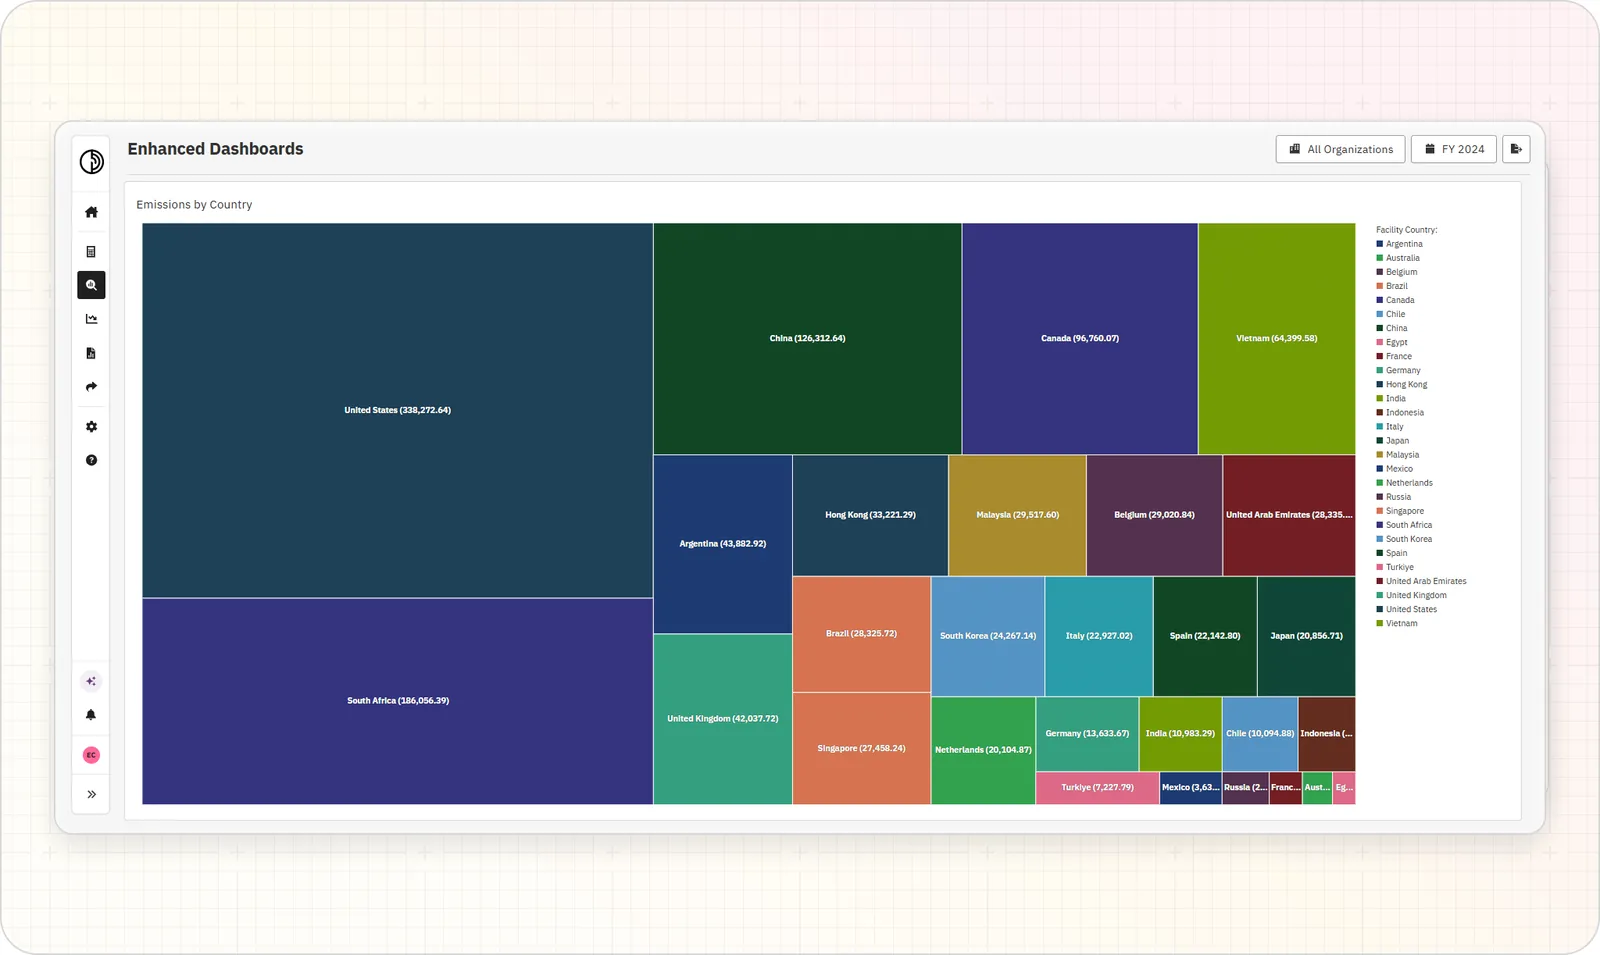The height and width of the screenshot is (955, 1600).
Task: Open the report document icon in sidebar
Action: (x=91, y=353)
